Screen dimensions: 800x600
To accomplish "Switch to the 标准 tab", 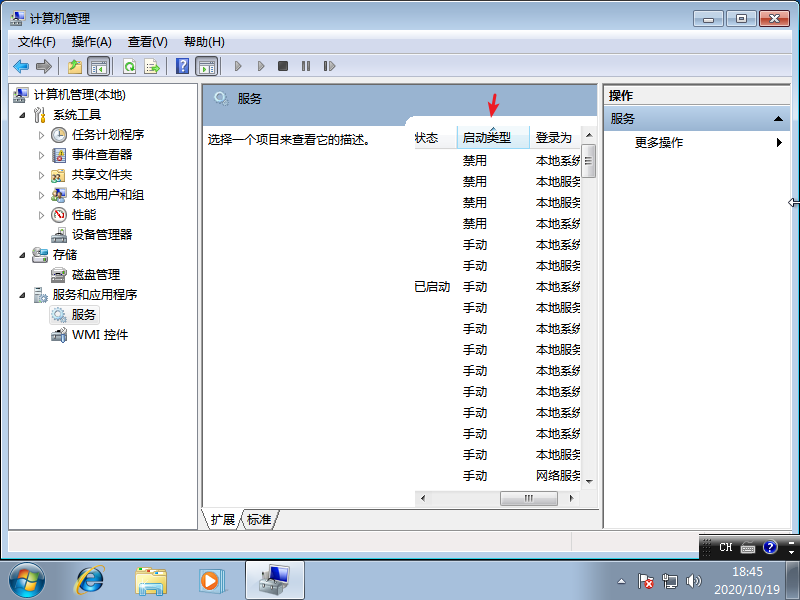I will tap(258, 519).
